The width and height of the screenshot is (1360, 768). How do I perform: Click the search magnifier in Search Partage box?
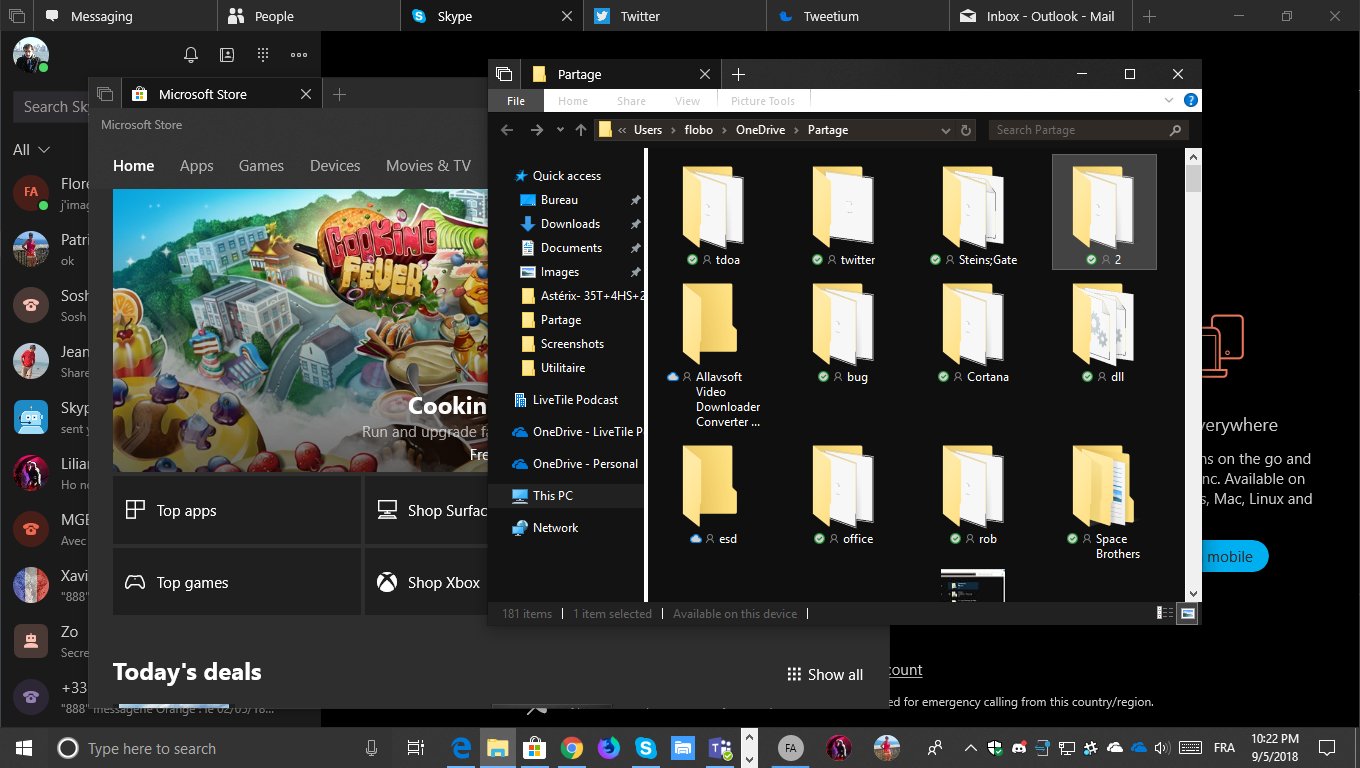[1175, 130]
